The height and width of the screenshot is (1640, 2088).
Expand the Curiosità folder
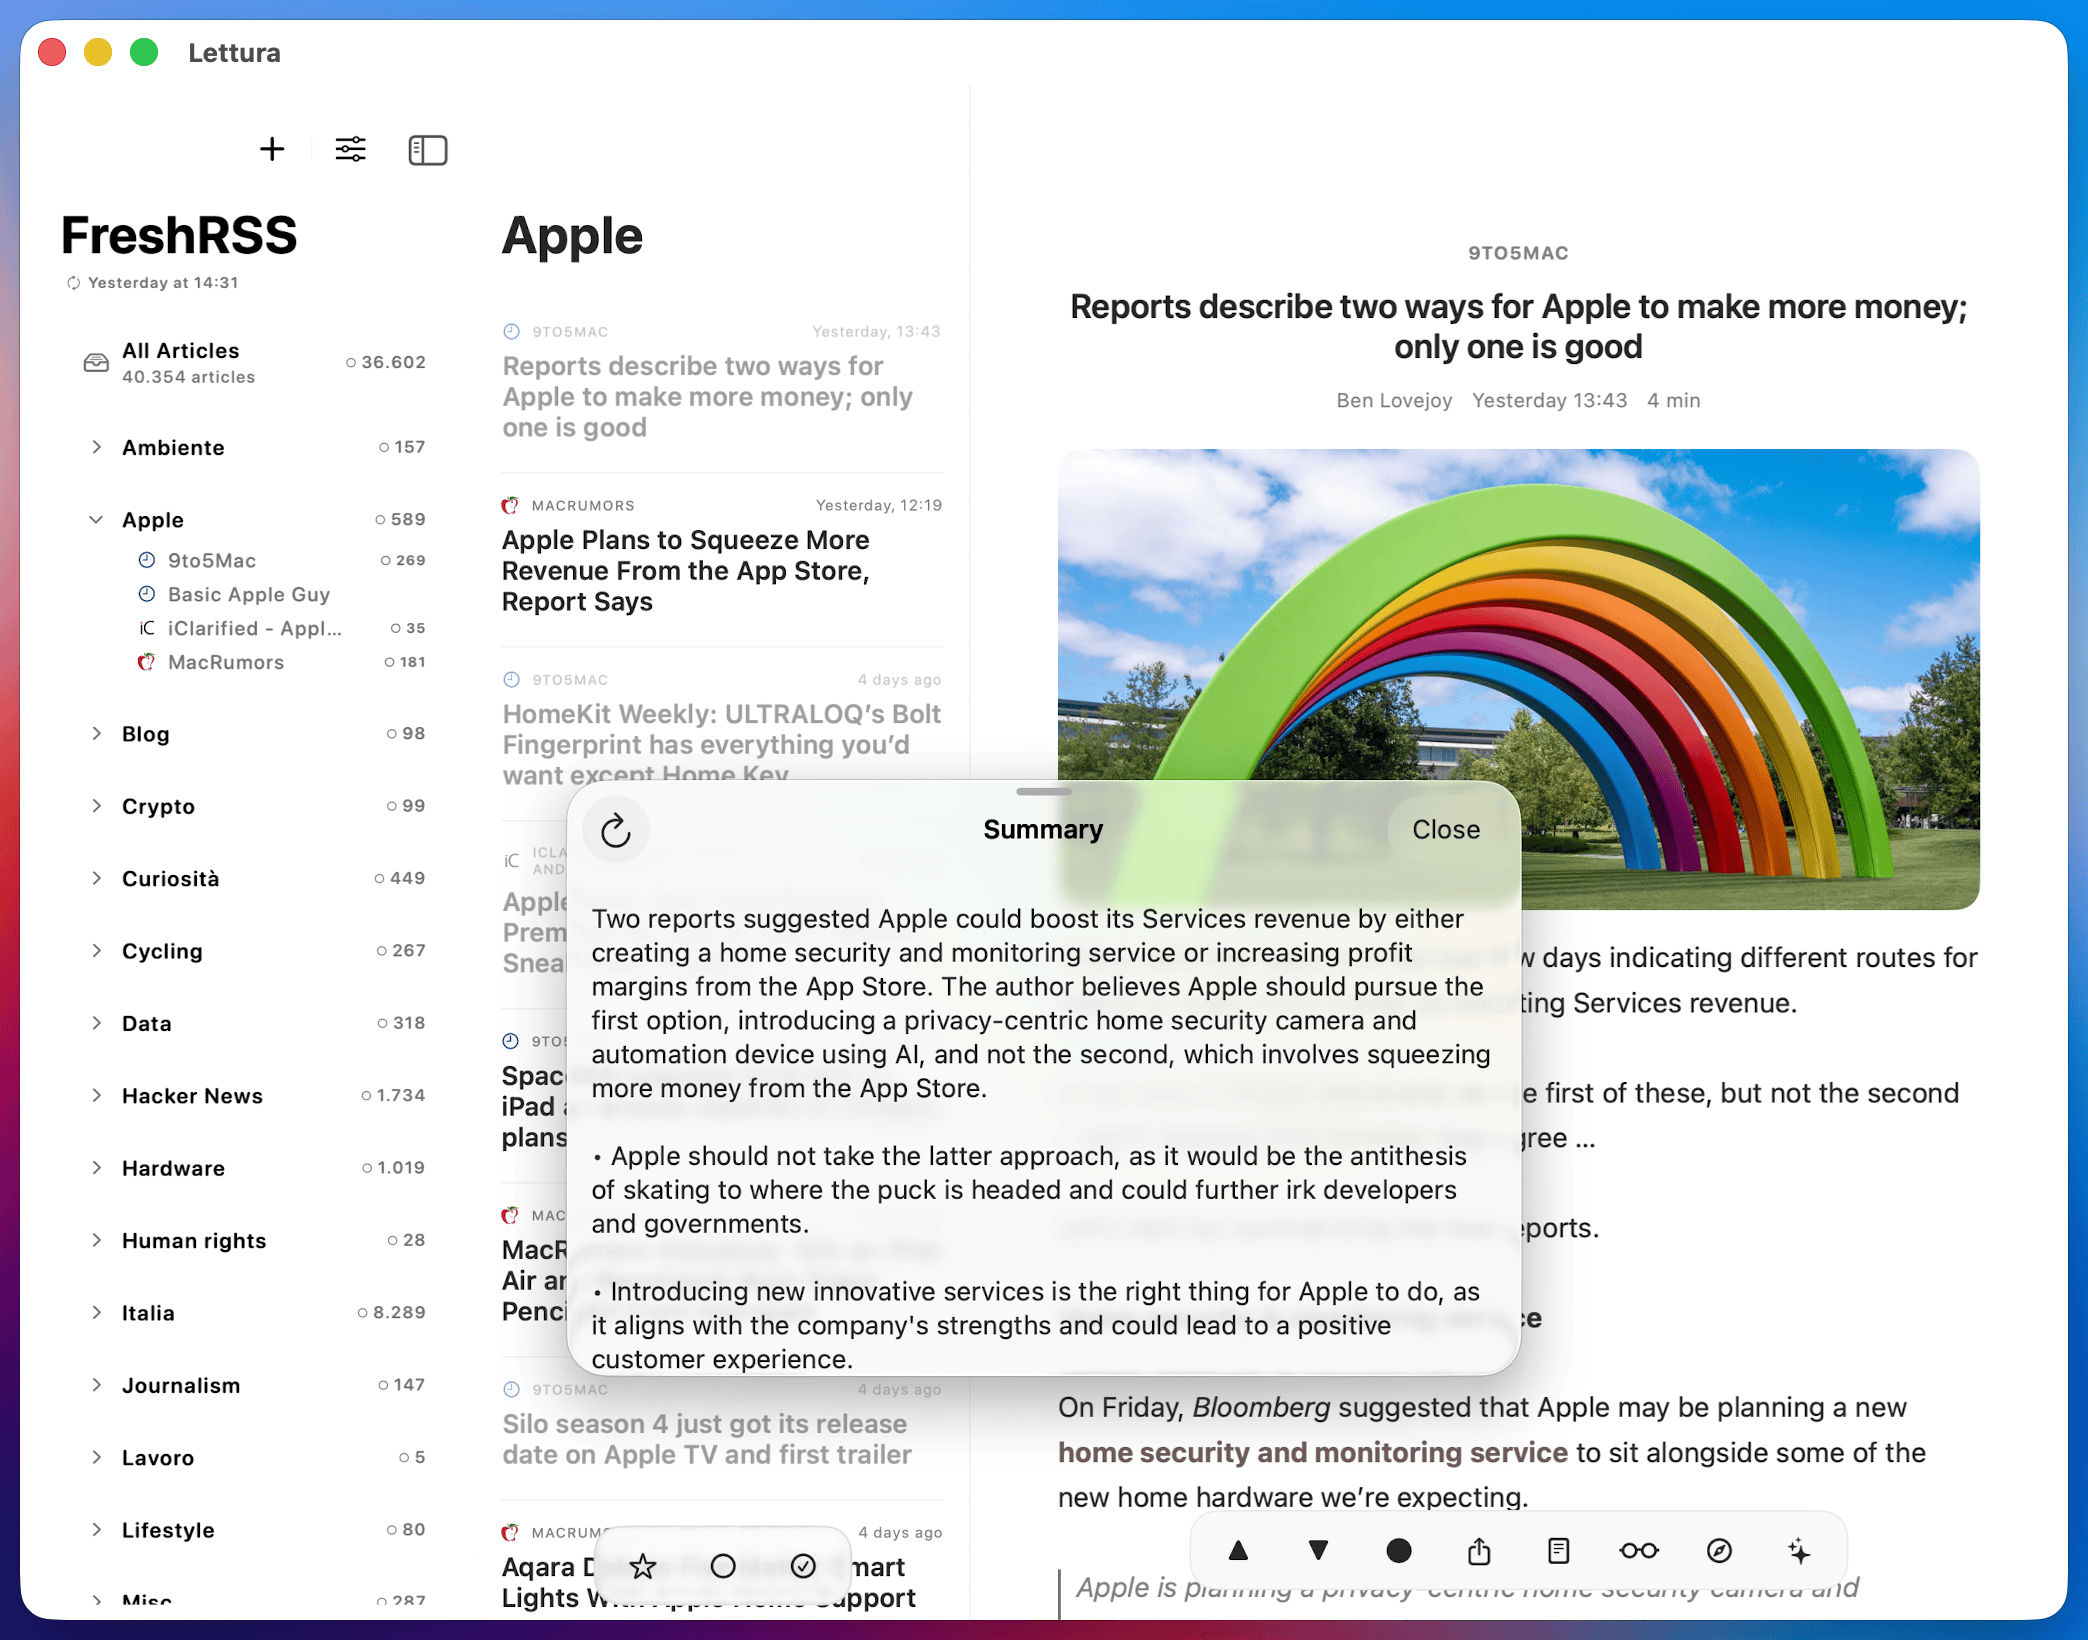[x=96, y=879]
